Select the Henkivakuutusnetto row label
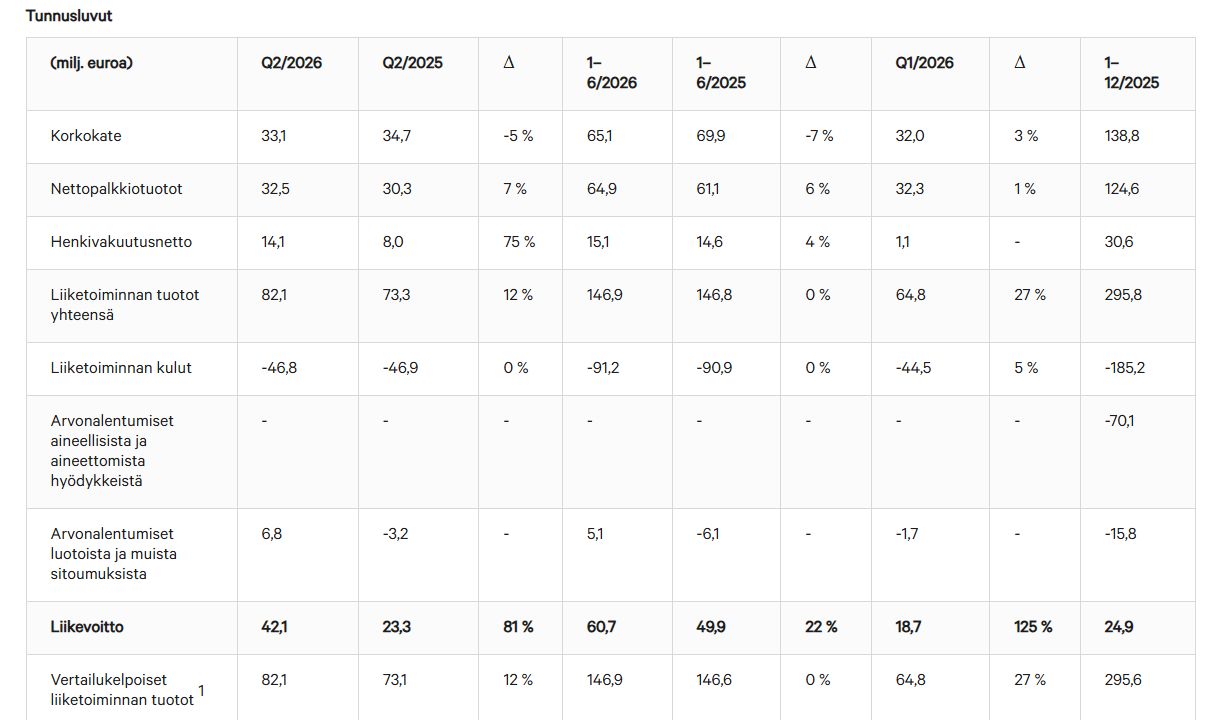 pos(121,242)
